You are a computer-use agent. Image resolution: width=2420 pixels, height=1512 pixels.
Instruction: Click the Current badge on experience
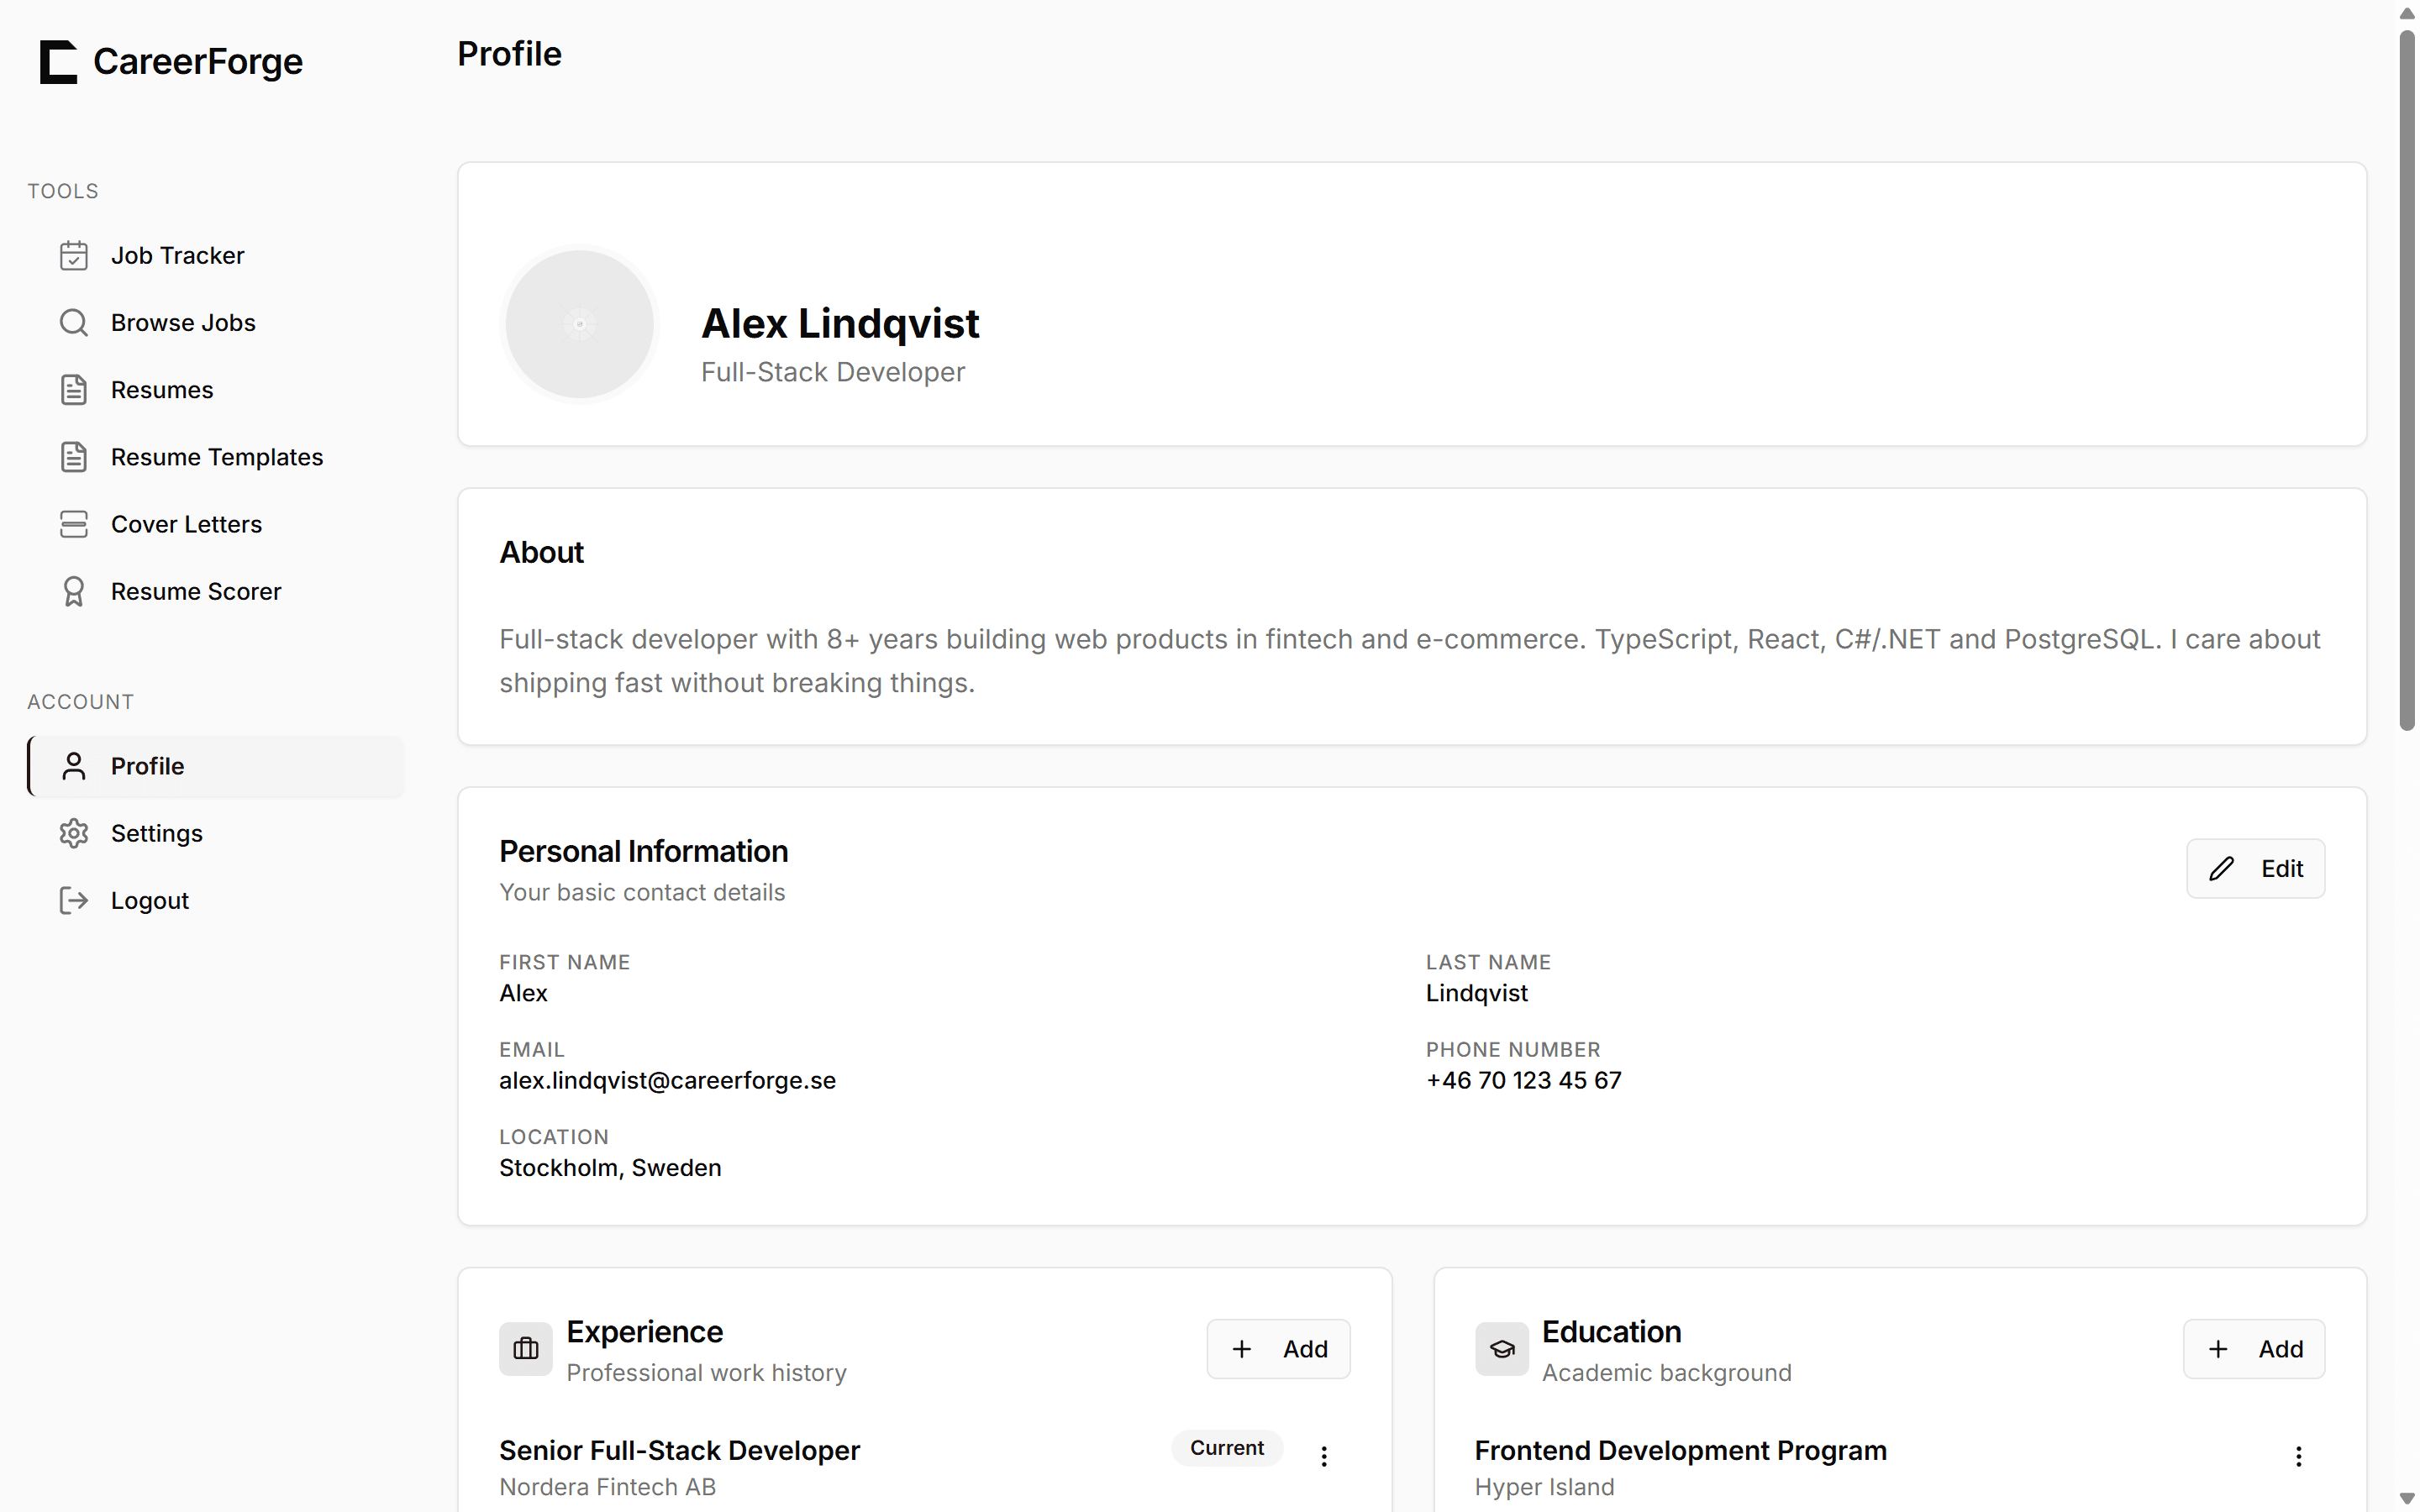[1227, 1448]
